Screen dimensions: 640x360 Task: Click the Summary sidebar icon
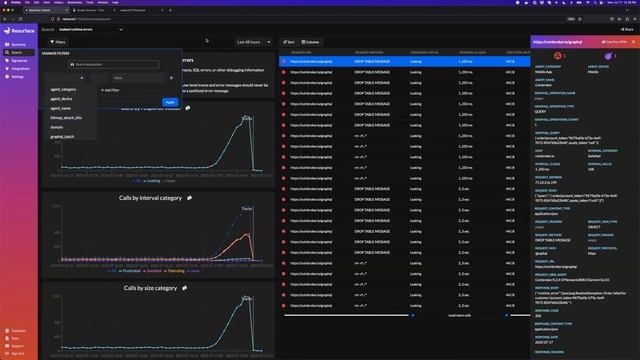pyautogui.click(x=7, y=44)
